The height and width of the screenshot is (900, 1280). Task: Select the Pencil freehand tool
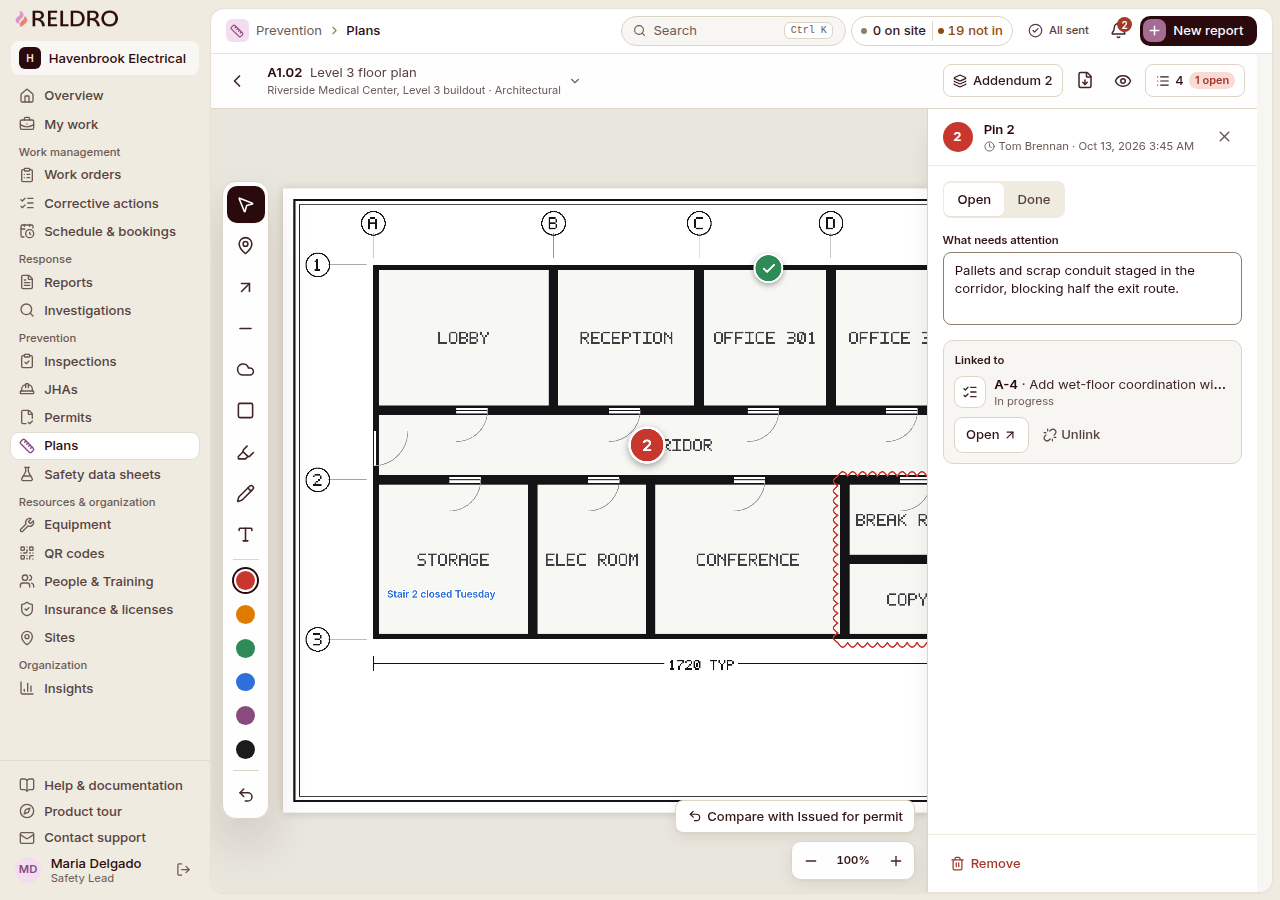pos(246,493)
